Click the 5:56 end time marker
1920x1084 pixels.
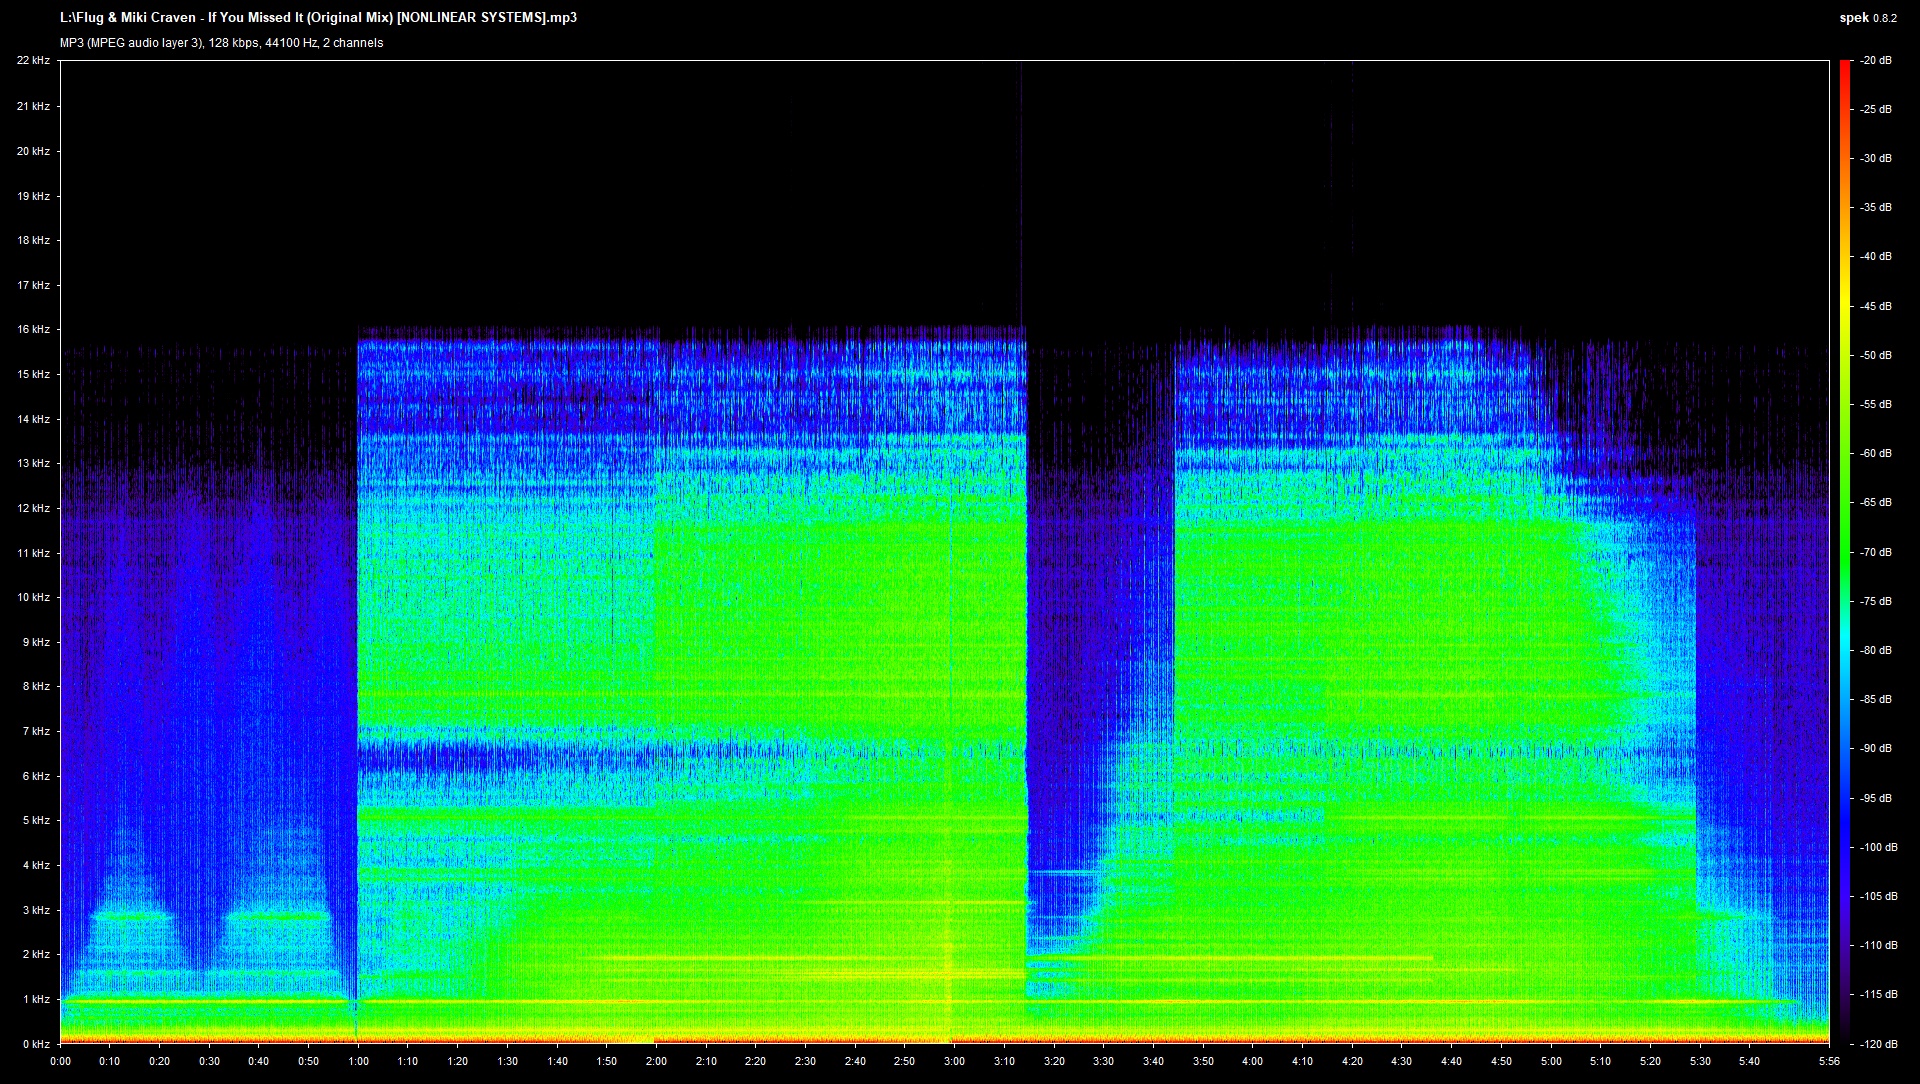click(x=1828, y=1061)
